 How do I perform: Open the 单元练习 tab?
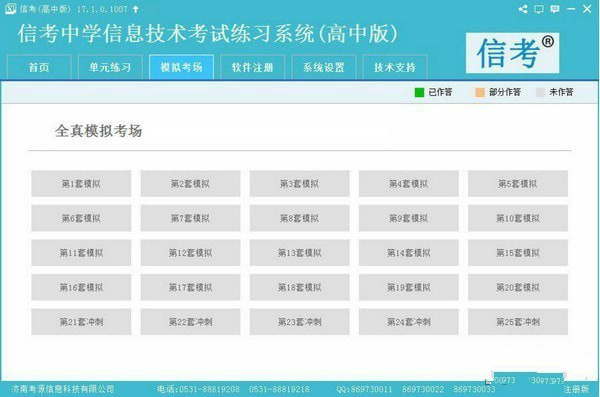point(110,67)
